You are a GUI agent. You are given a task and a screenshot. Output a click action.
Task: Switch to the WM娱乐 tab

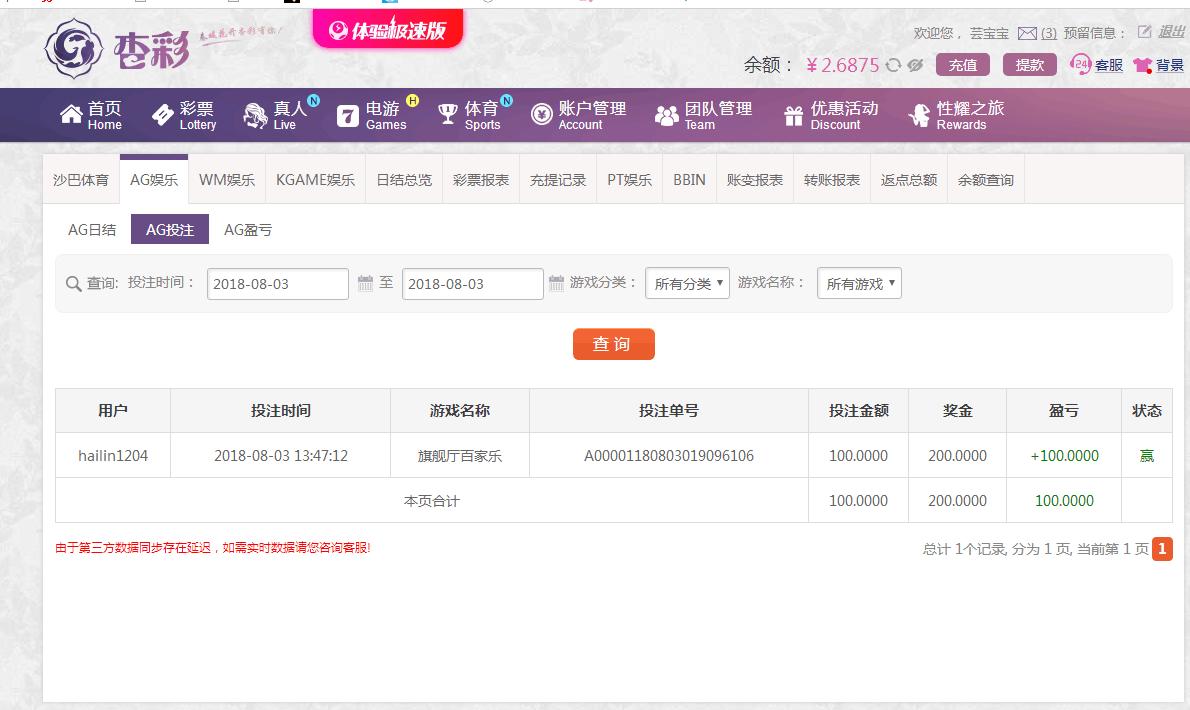coord(227,180)
